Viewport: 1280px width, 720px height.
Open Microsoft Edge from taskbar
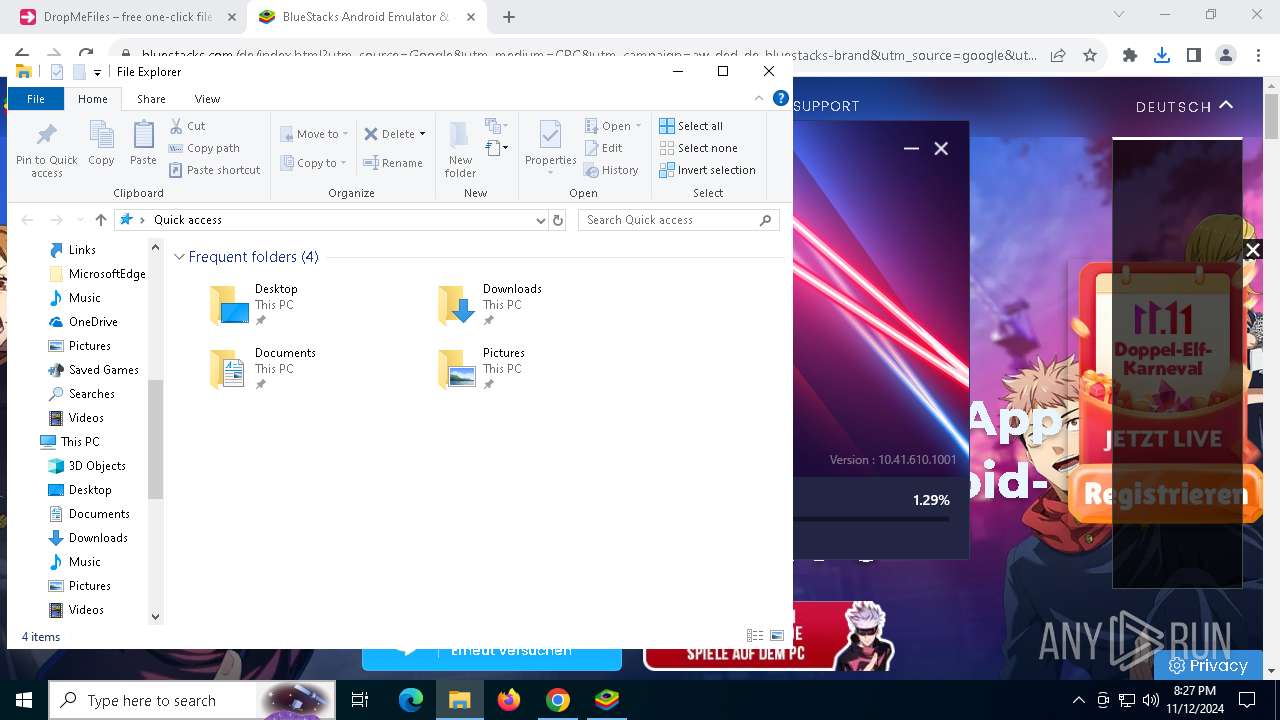[x=411, y=700]
